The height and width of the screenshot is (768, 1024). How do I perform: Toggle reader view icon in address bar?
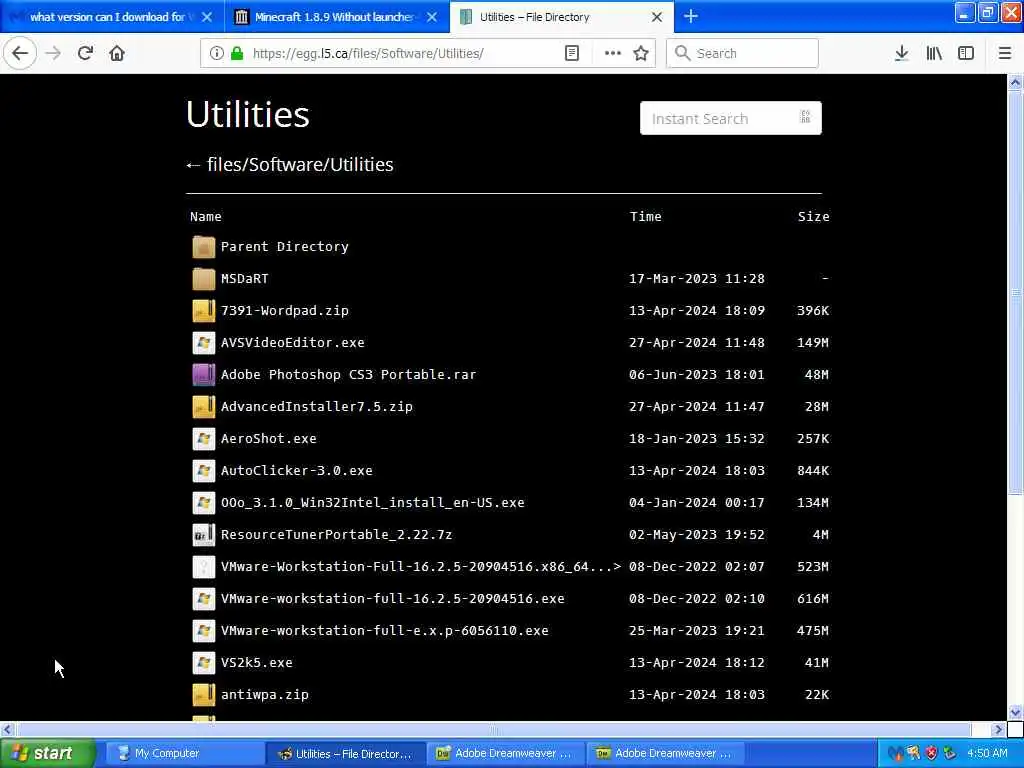(571, 53)
